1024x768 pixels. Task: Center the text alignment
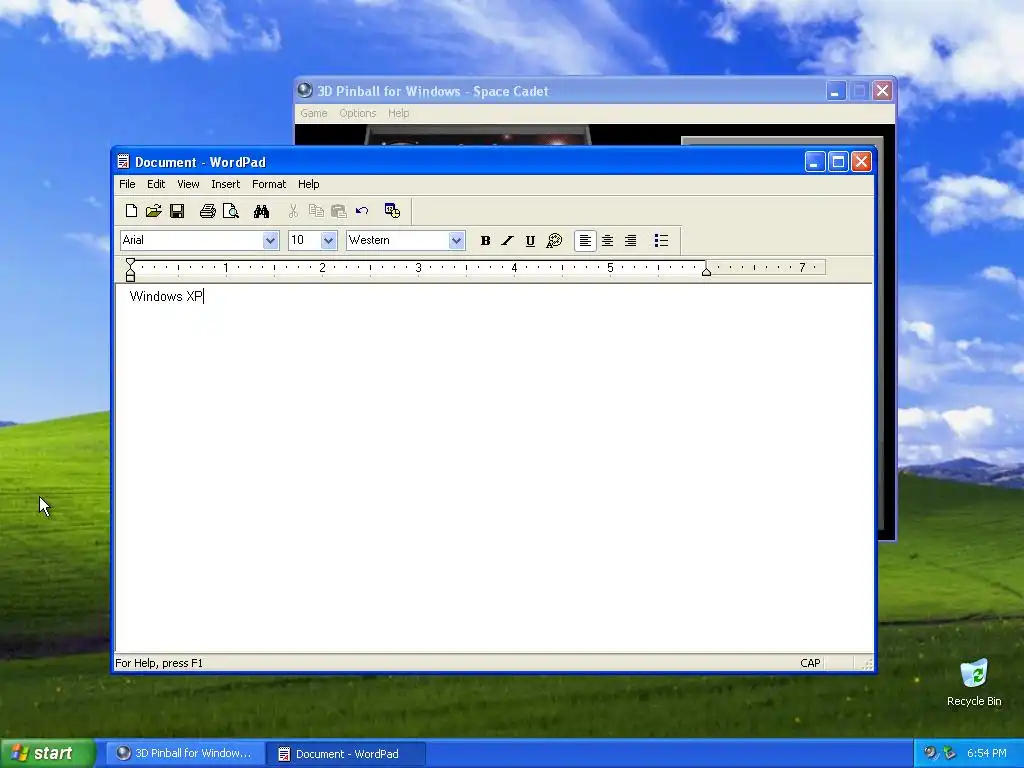[607, 241]
